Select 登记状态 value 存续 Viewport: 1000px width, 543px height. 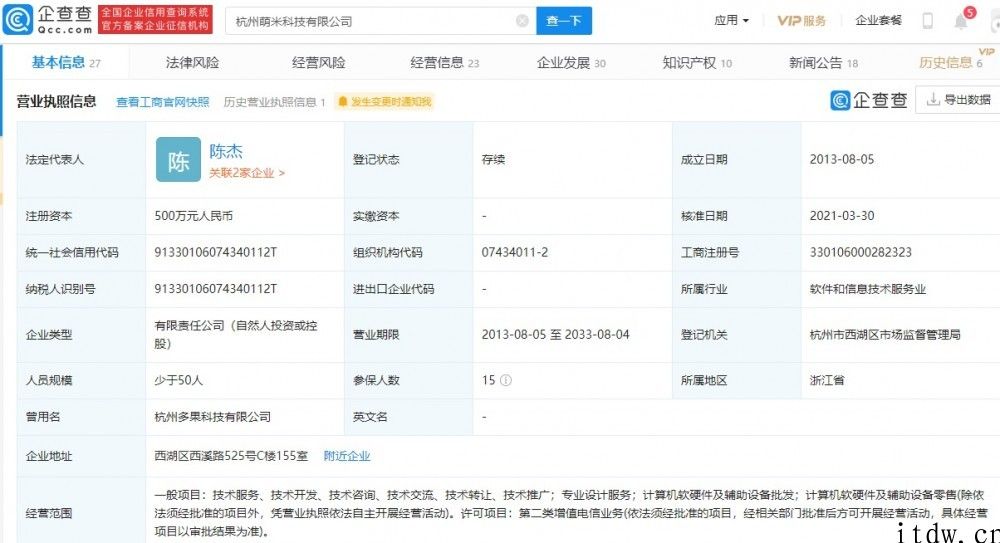click(493, 160)
